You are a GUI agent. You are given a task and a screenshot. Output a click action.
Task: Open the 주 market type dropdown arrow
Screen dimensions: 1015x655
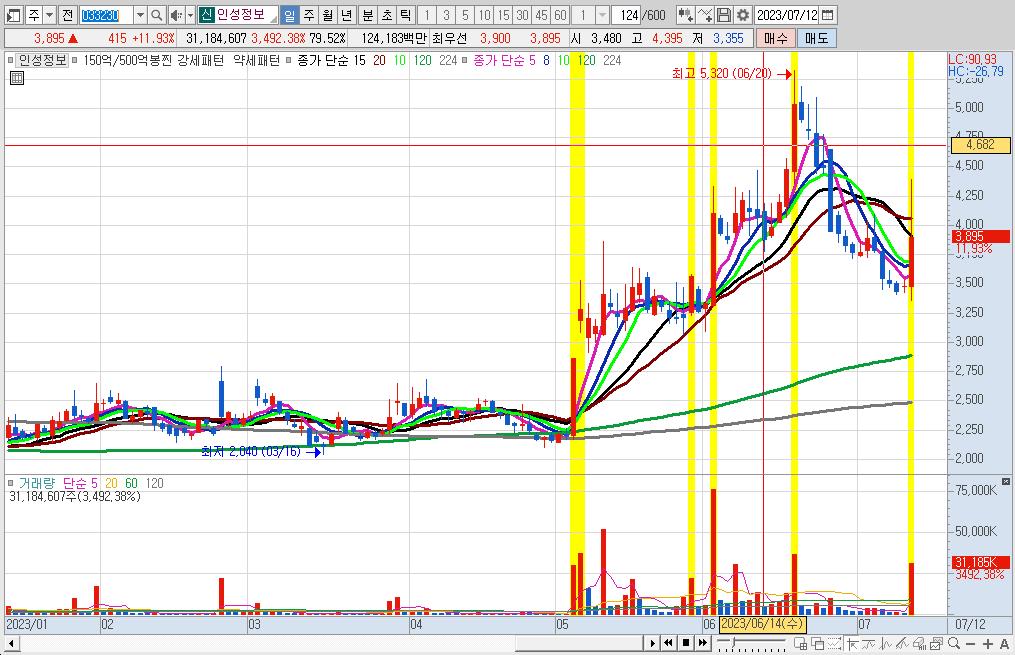49,15
